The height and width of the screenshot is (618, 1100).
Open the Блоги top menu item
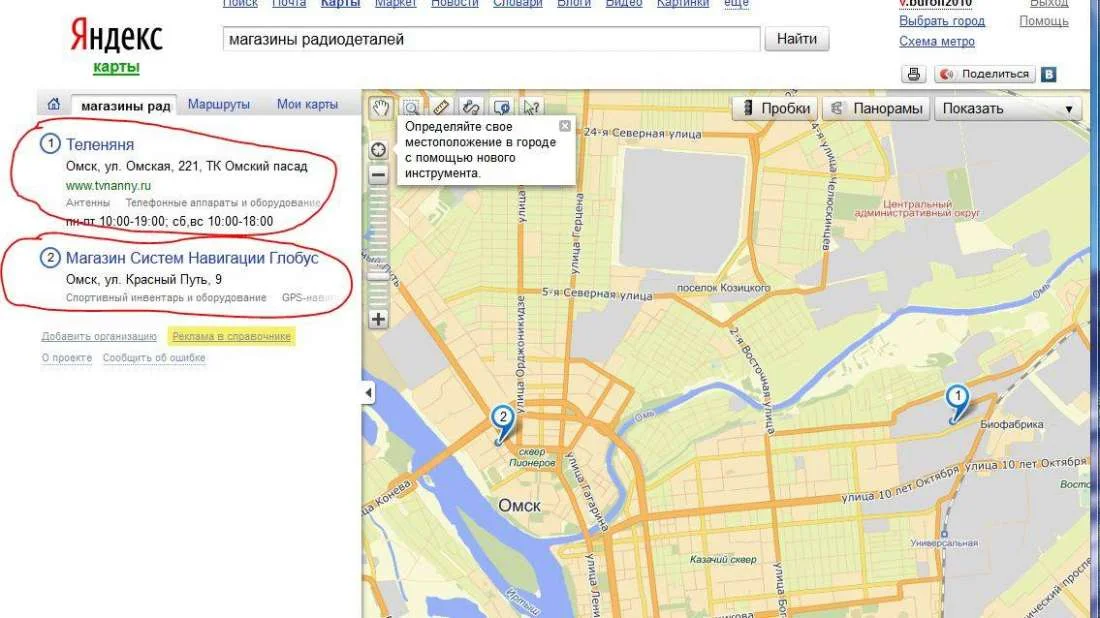coord(574,4)
